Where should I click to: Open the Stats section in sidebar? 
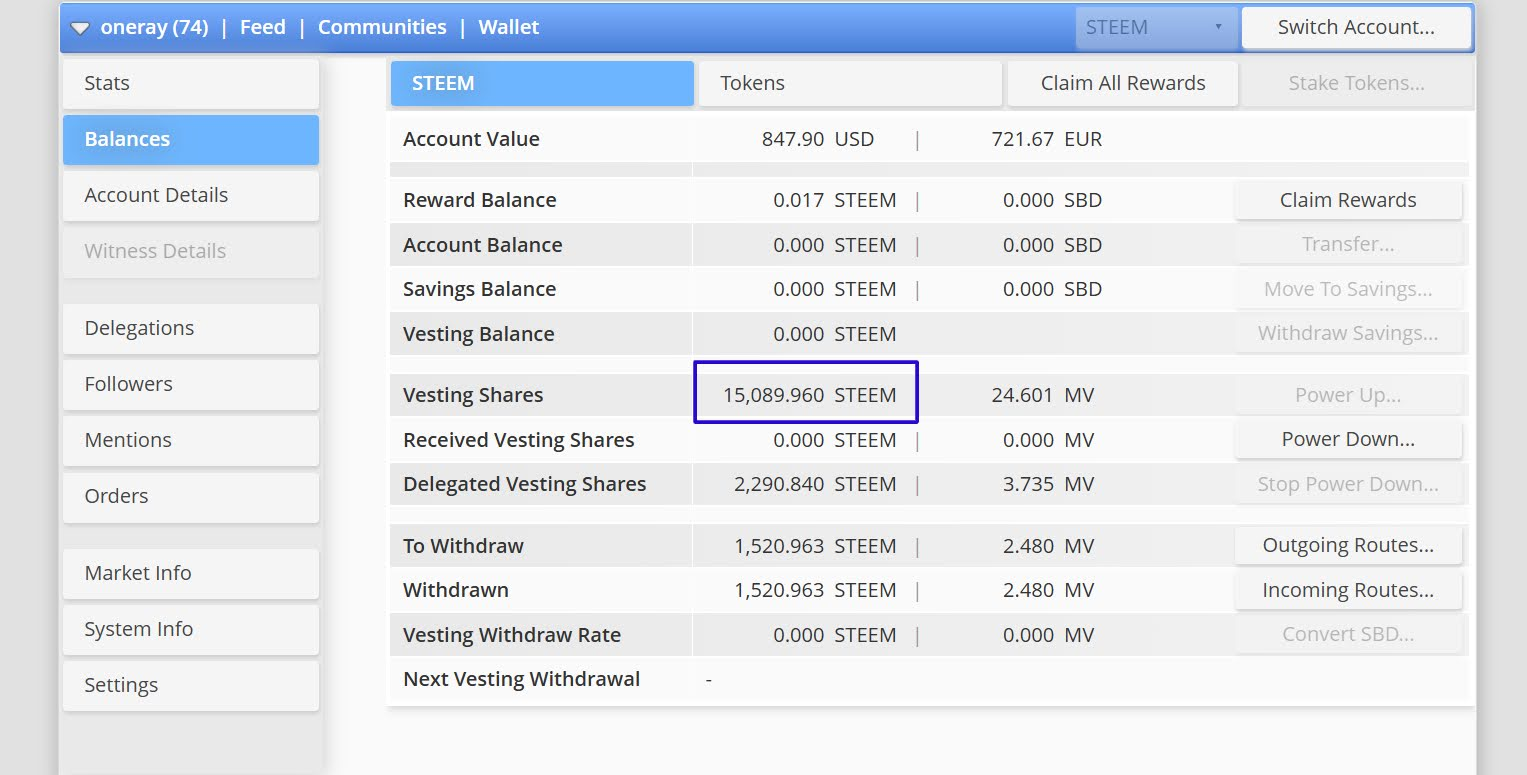[191, 84]
